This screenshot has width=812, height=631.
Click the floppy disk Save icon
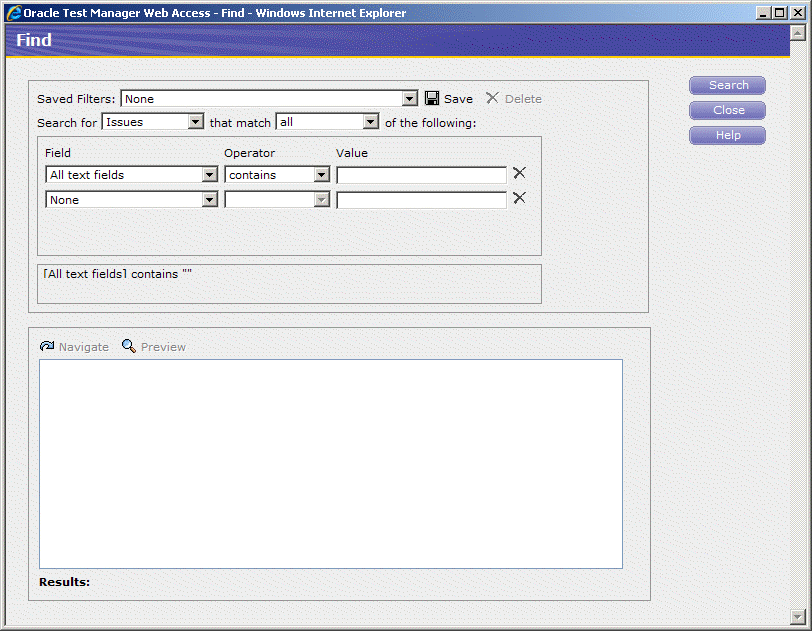pyautogui.click(x=432, y=98)
